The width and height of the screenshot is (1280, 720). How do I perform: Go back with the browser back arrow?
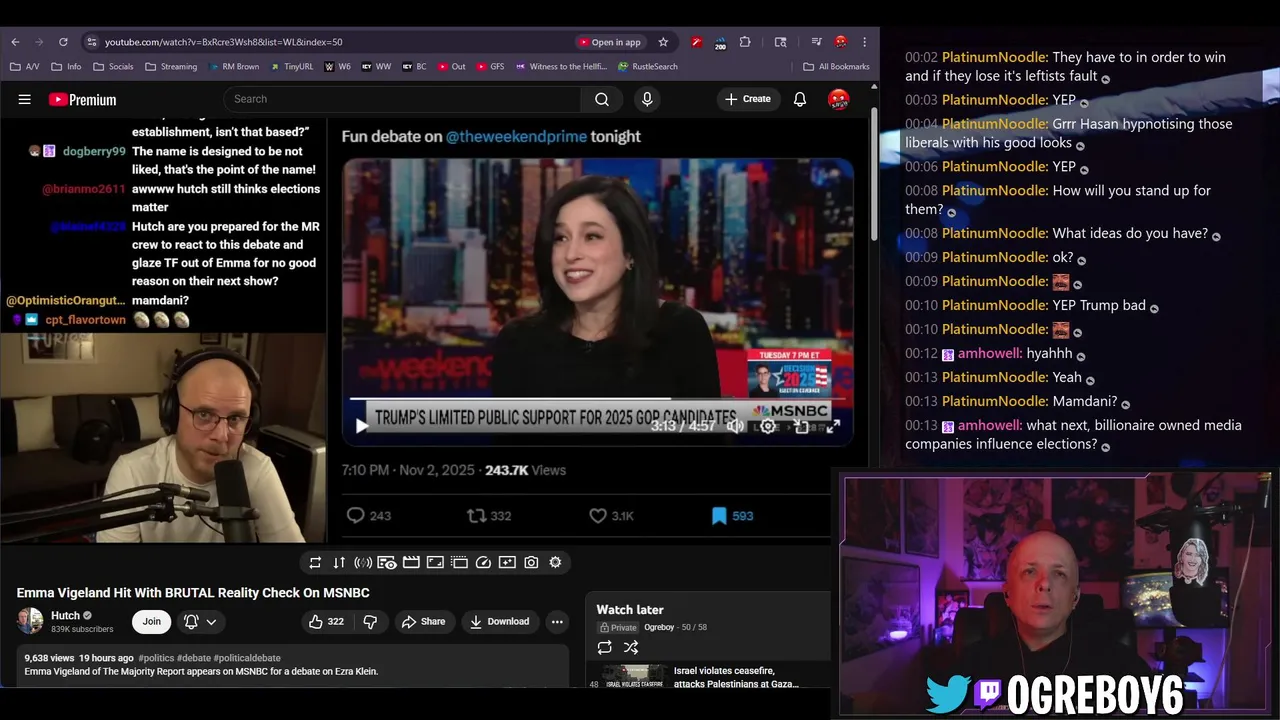tap(15, 42)
